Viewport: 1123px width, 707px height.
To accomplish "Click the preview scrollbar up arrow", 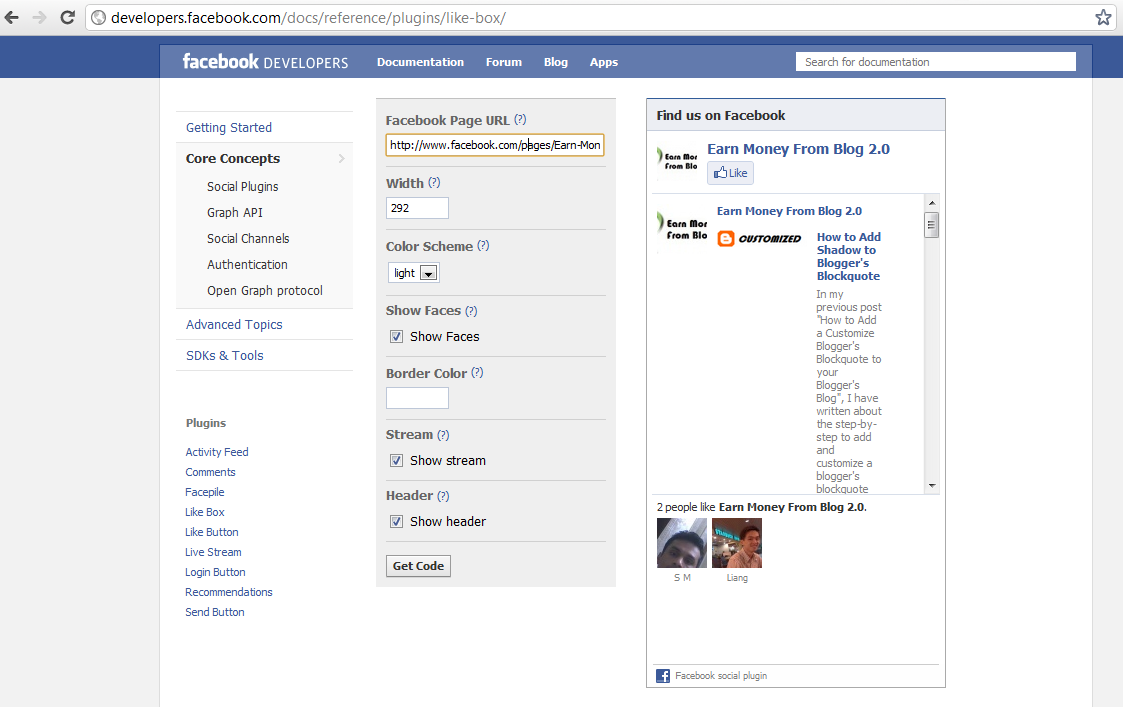I will pos(931,202).
